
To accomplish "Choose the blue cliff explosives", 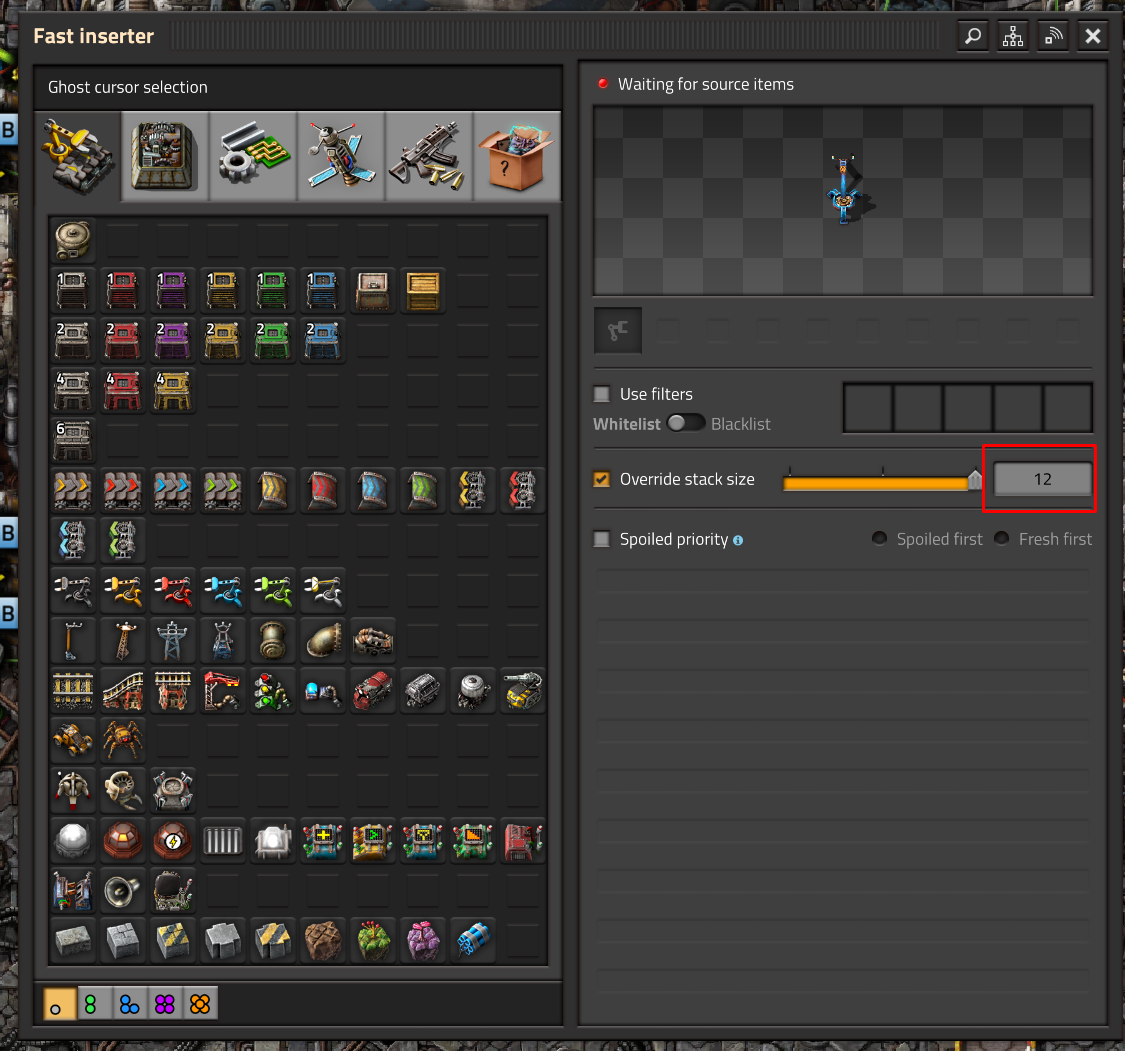I will [x=473, y=941].
